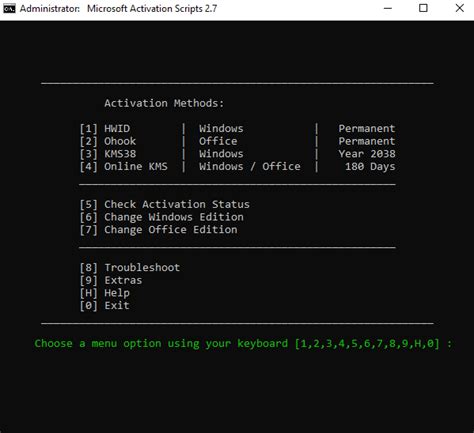Click the 'Year 2038' value
Viewport: 474px width, 433px height.
tap(367, 154)
